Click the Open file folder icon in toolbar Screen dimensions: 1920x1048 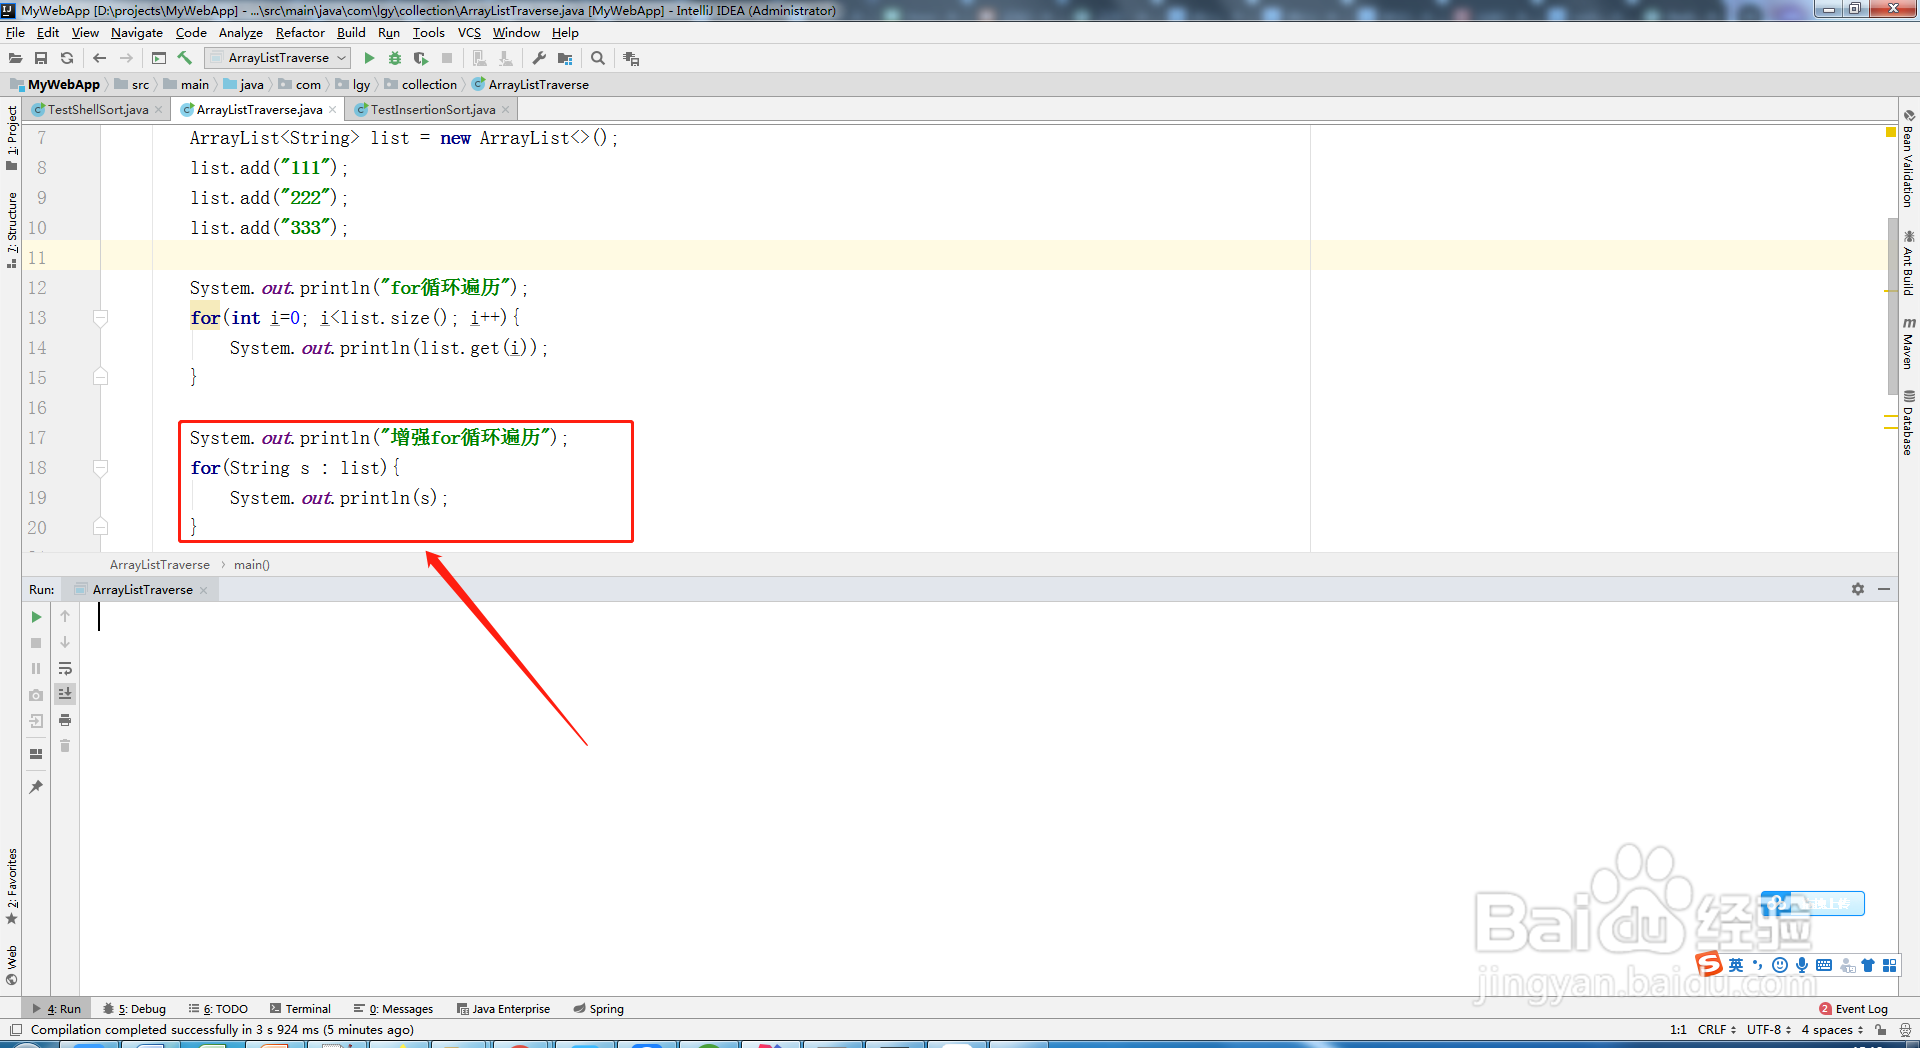(x=15, y=58)
